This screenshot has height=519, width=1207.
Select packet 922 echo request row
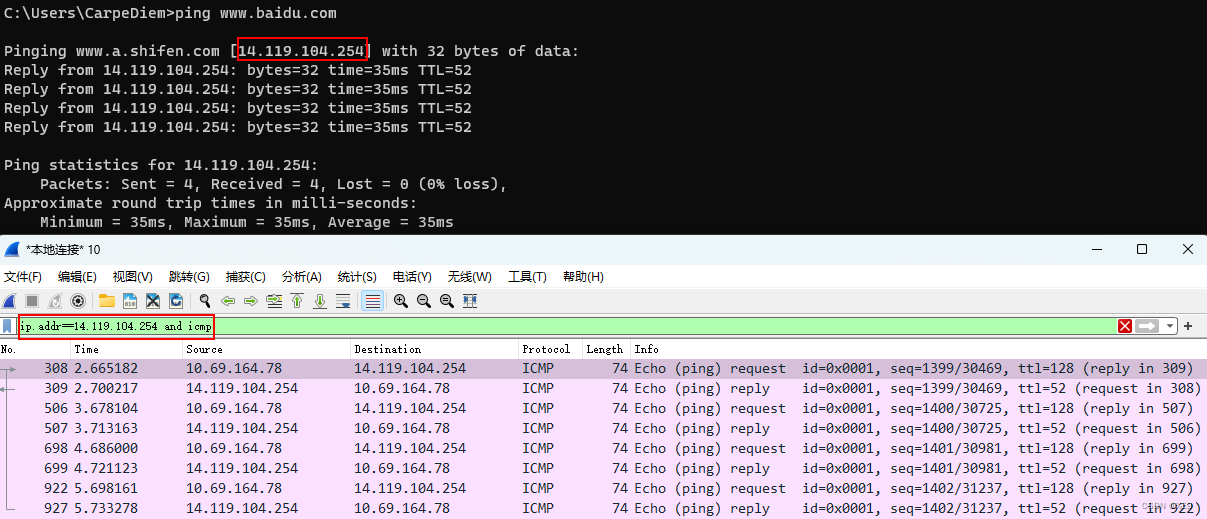pos(603,489)
